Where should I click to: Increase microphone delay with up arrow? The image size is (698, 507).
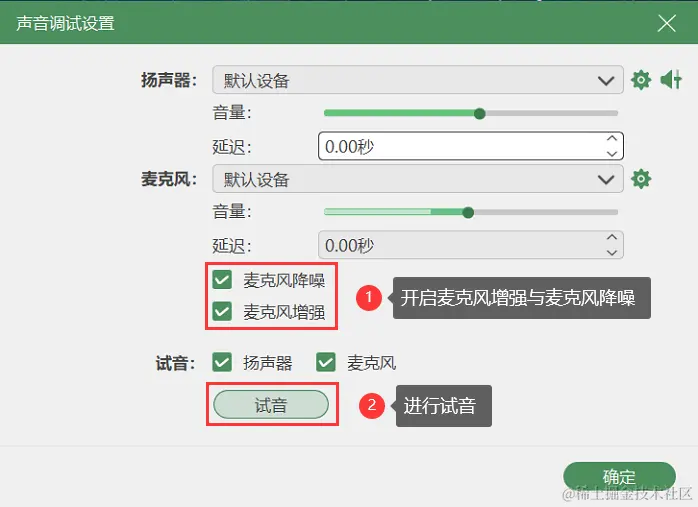pyautogui.click(x=612, y=237)
